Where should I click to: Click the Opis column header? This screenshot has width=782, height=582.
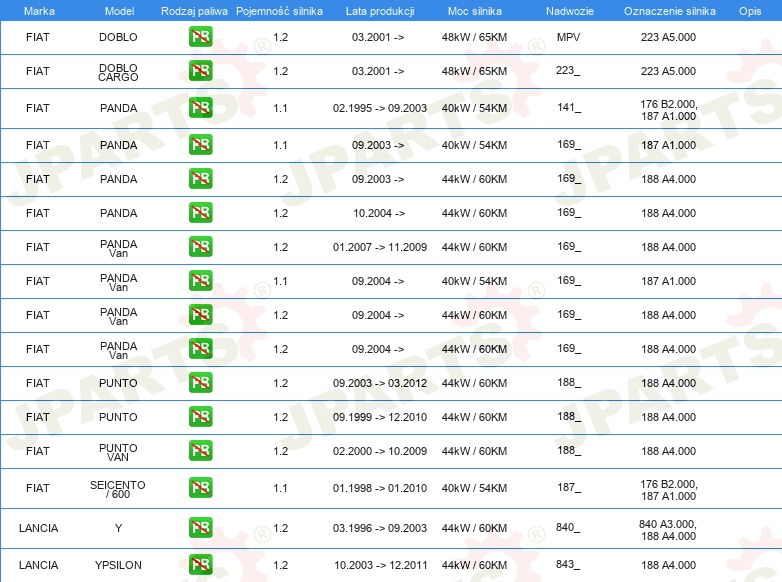(750, 11)
